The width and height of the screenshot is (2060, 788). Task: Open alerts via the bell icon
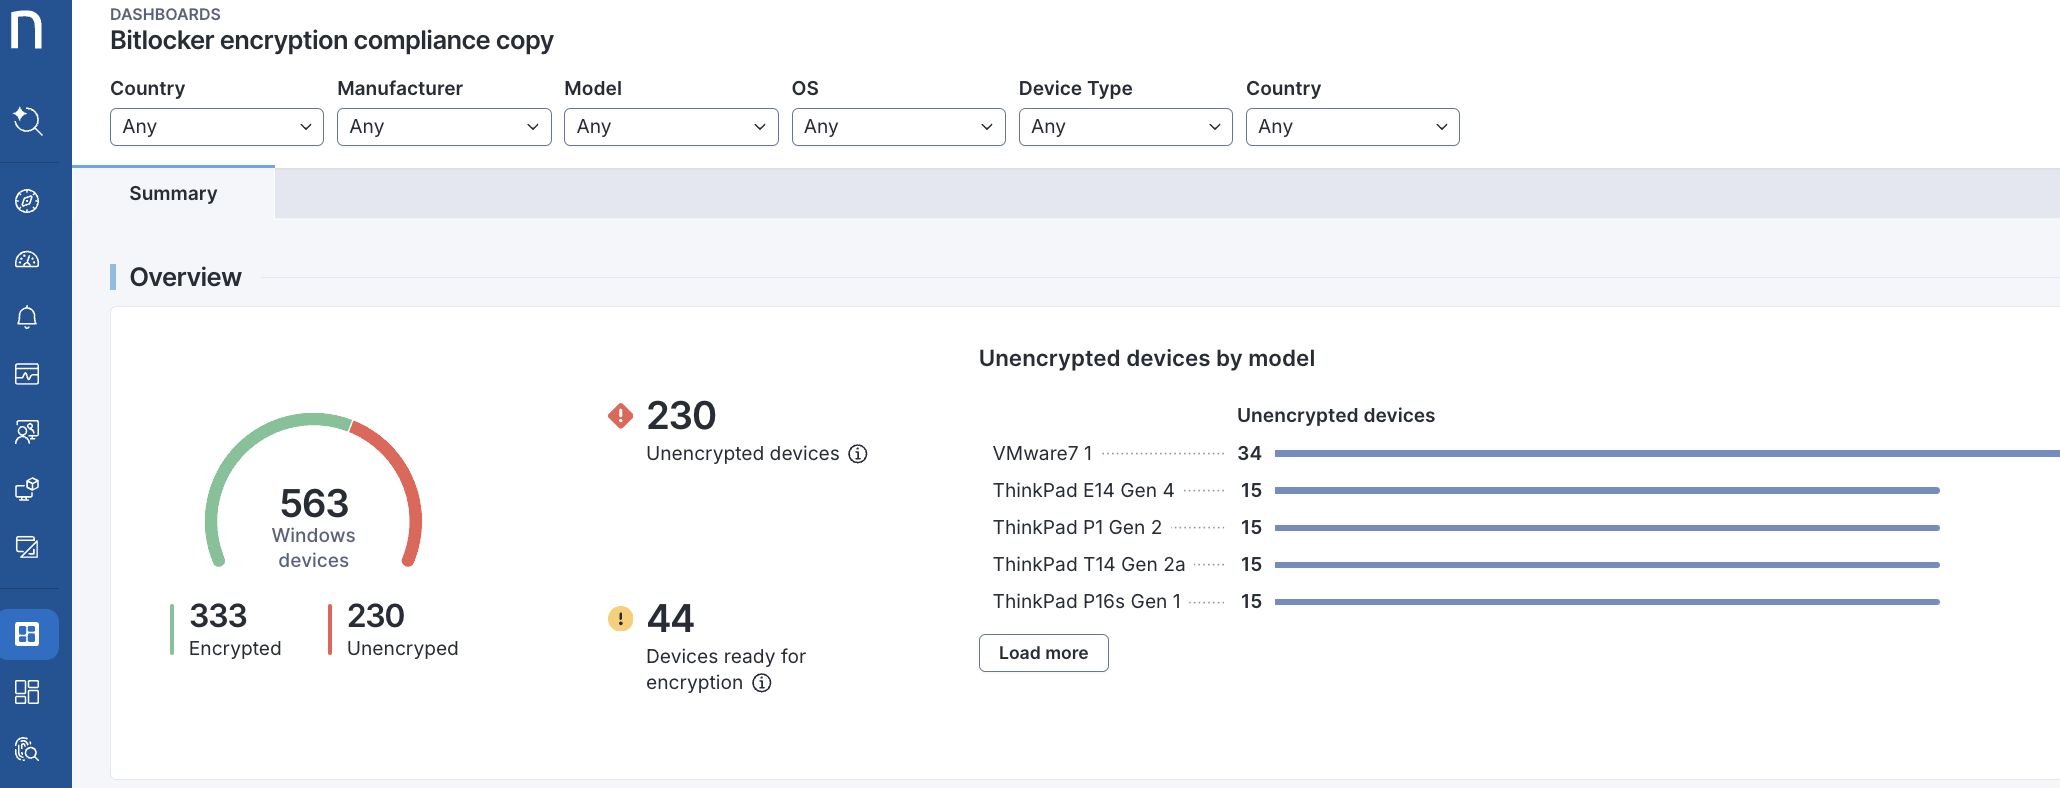pyautogui.click(x=27, y=318)
